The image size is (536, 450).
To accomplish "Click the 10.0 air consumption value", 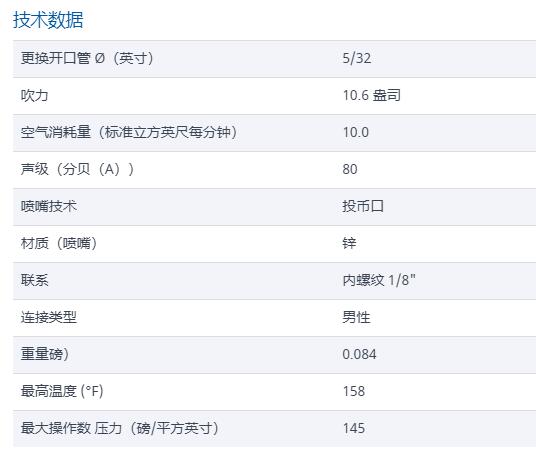I will point(356,132).
